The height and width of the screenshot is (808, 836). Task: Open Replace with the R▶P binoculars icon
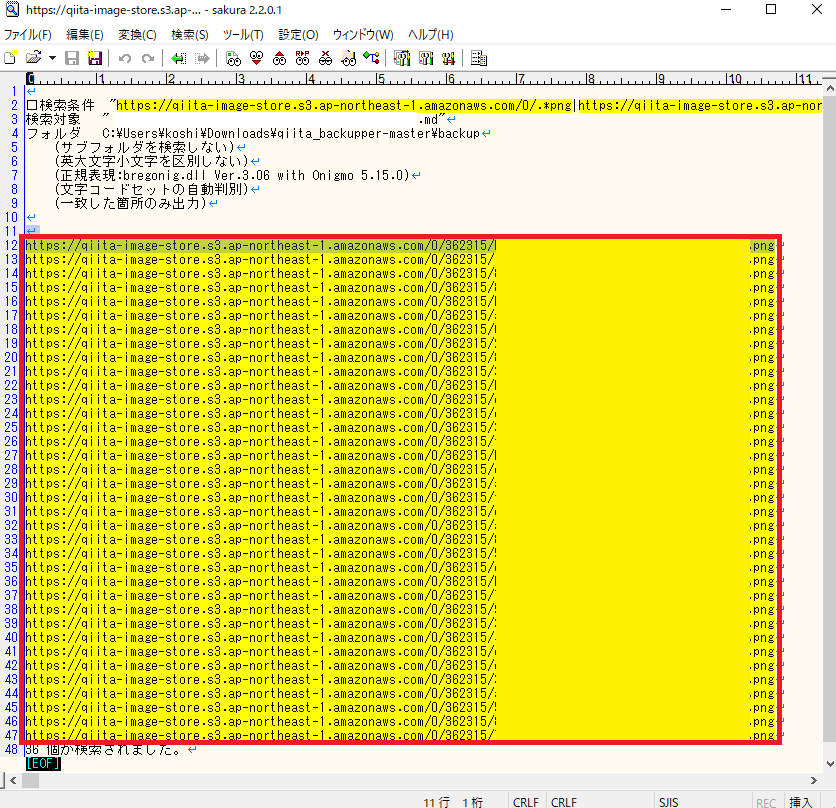point(302,58)
